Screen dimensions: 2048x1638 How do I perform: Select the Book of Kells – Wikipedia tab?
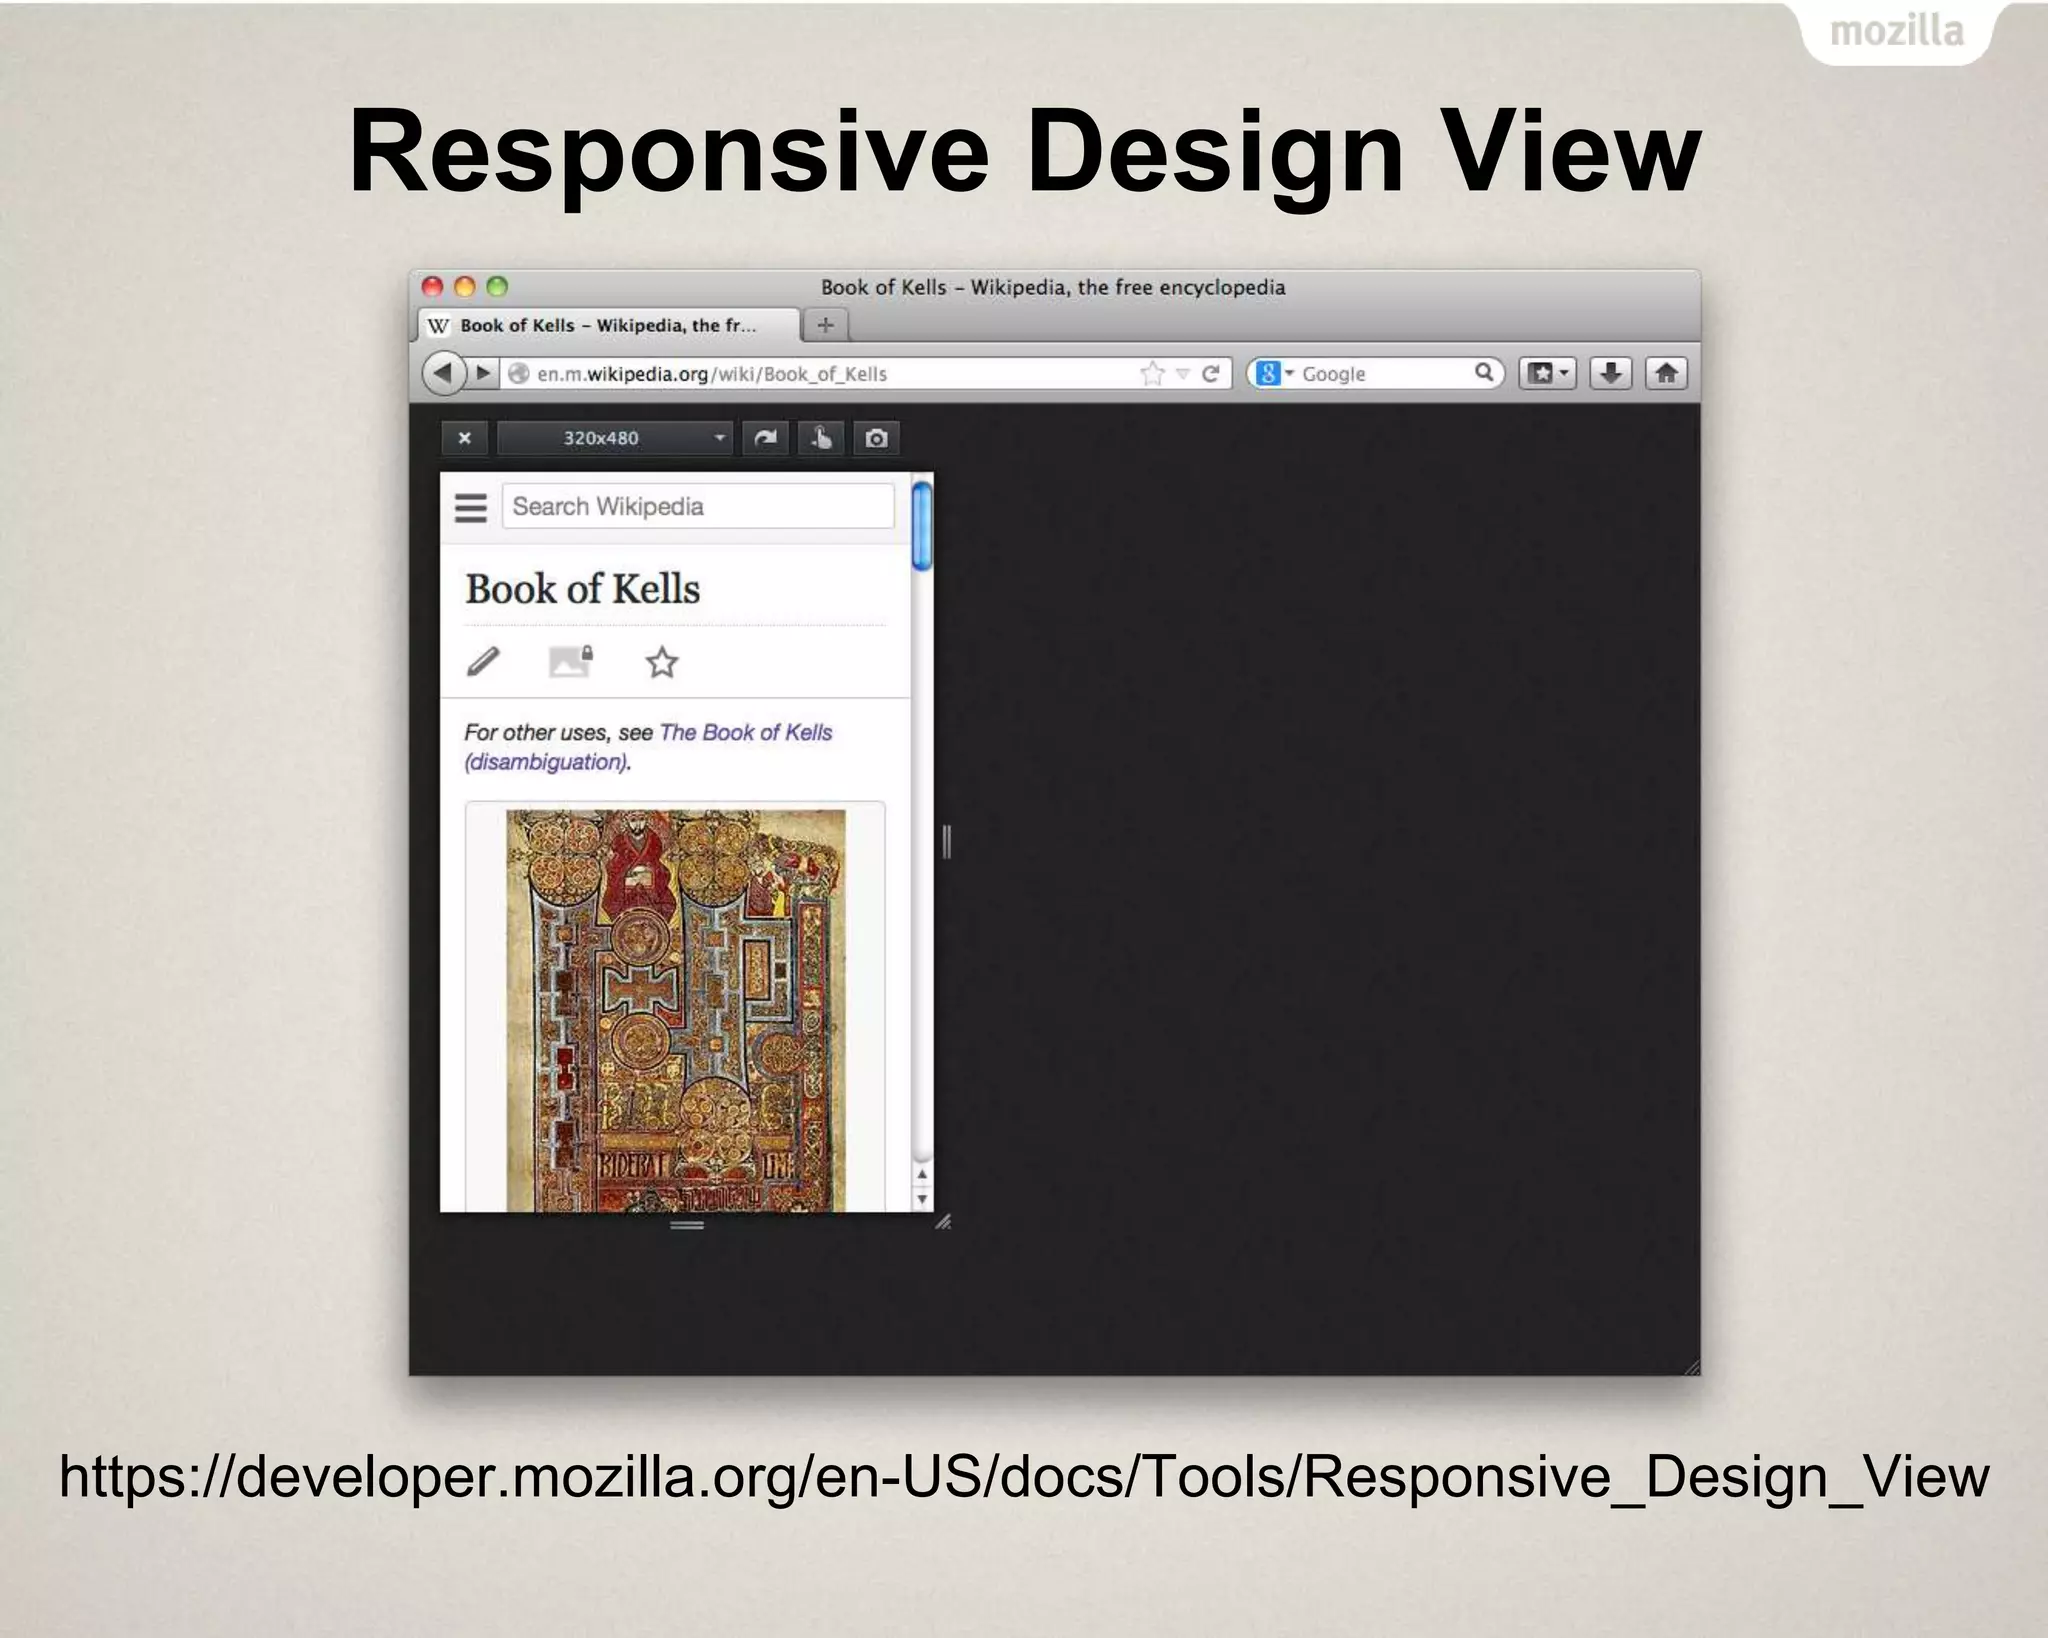pos(607,325)
